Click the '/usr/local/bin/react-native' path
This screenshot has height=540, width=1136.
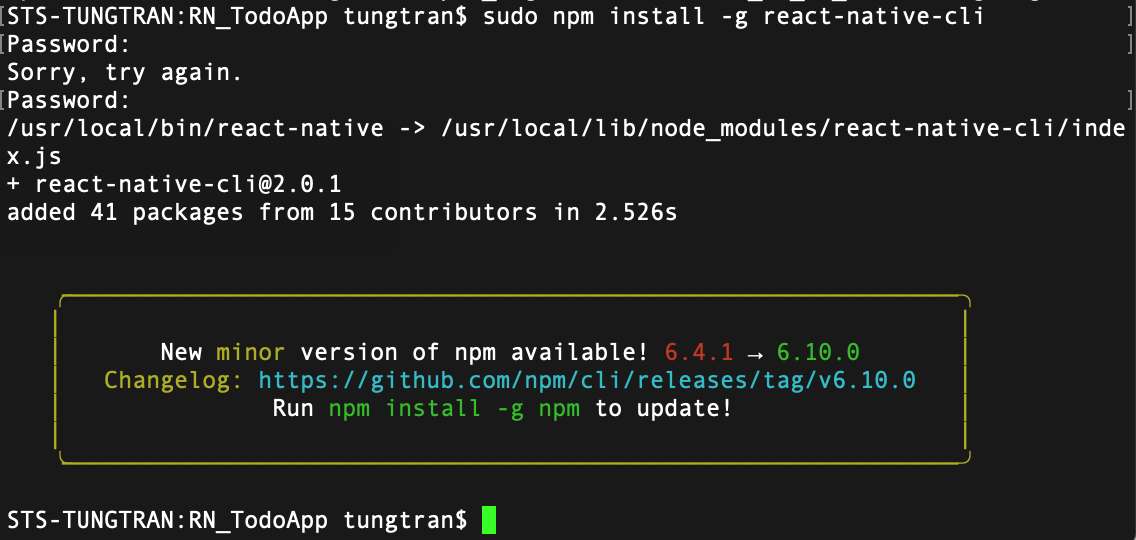(x=195, y=129)
